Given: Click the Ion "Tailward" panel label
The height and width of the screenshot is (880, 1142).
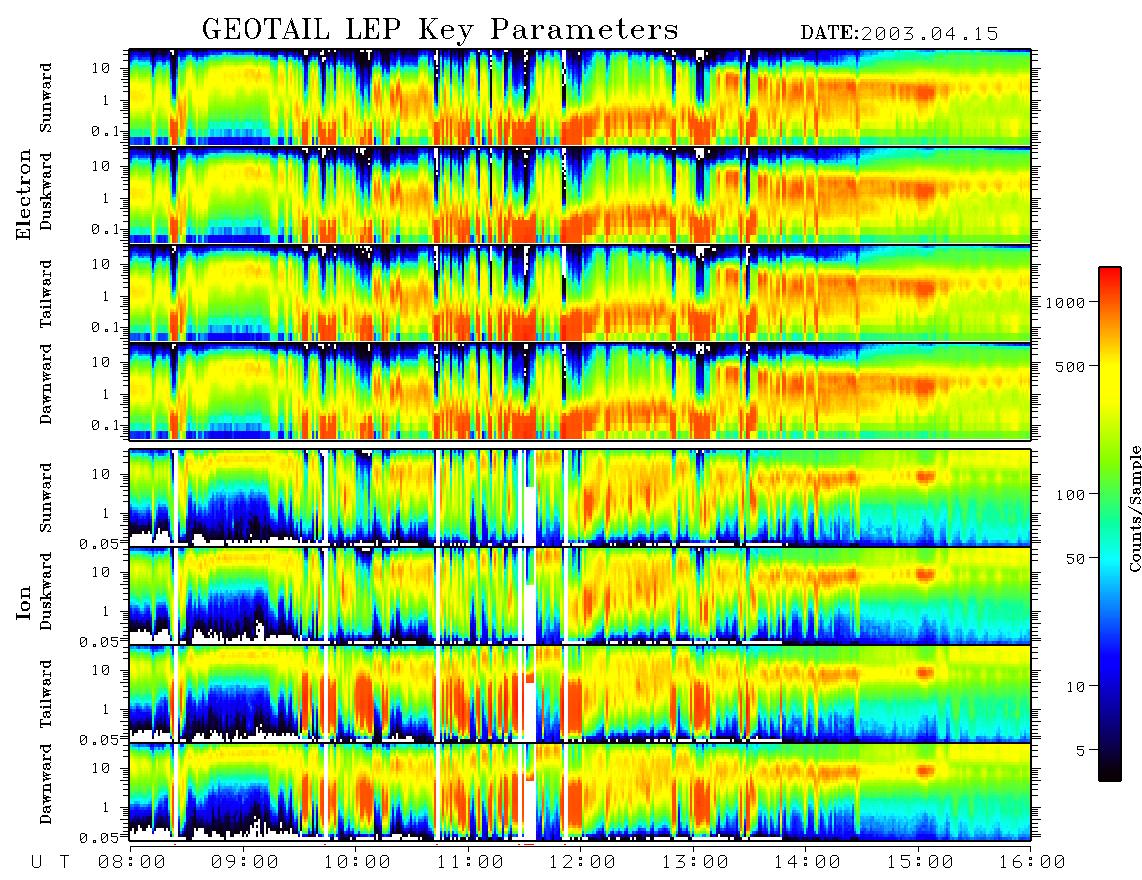Looking at the screenshot, I should (x=46, y=694).
